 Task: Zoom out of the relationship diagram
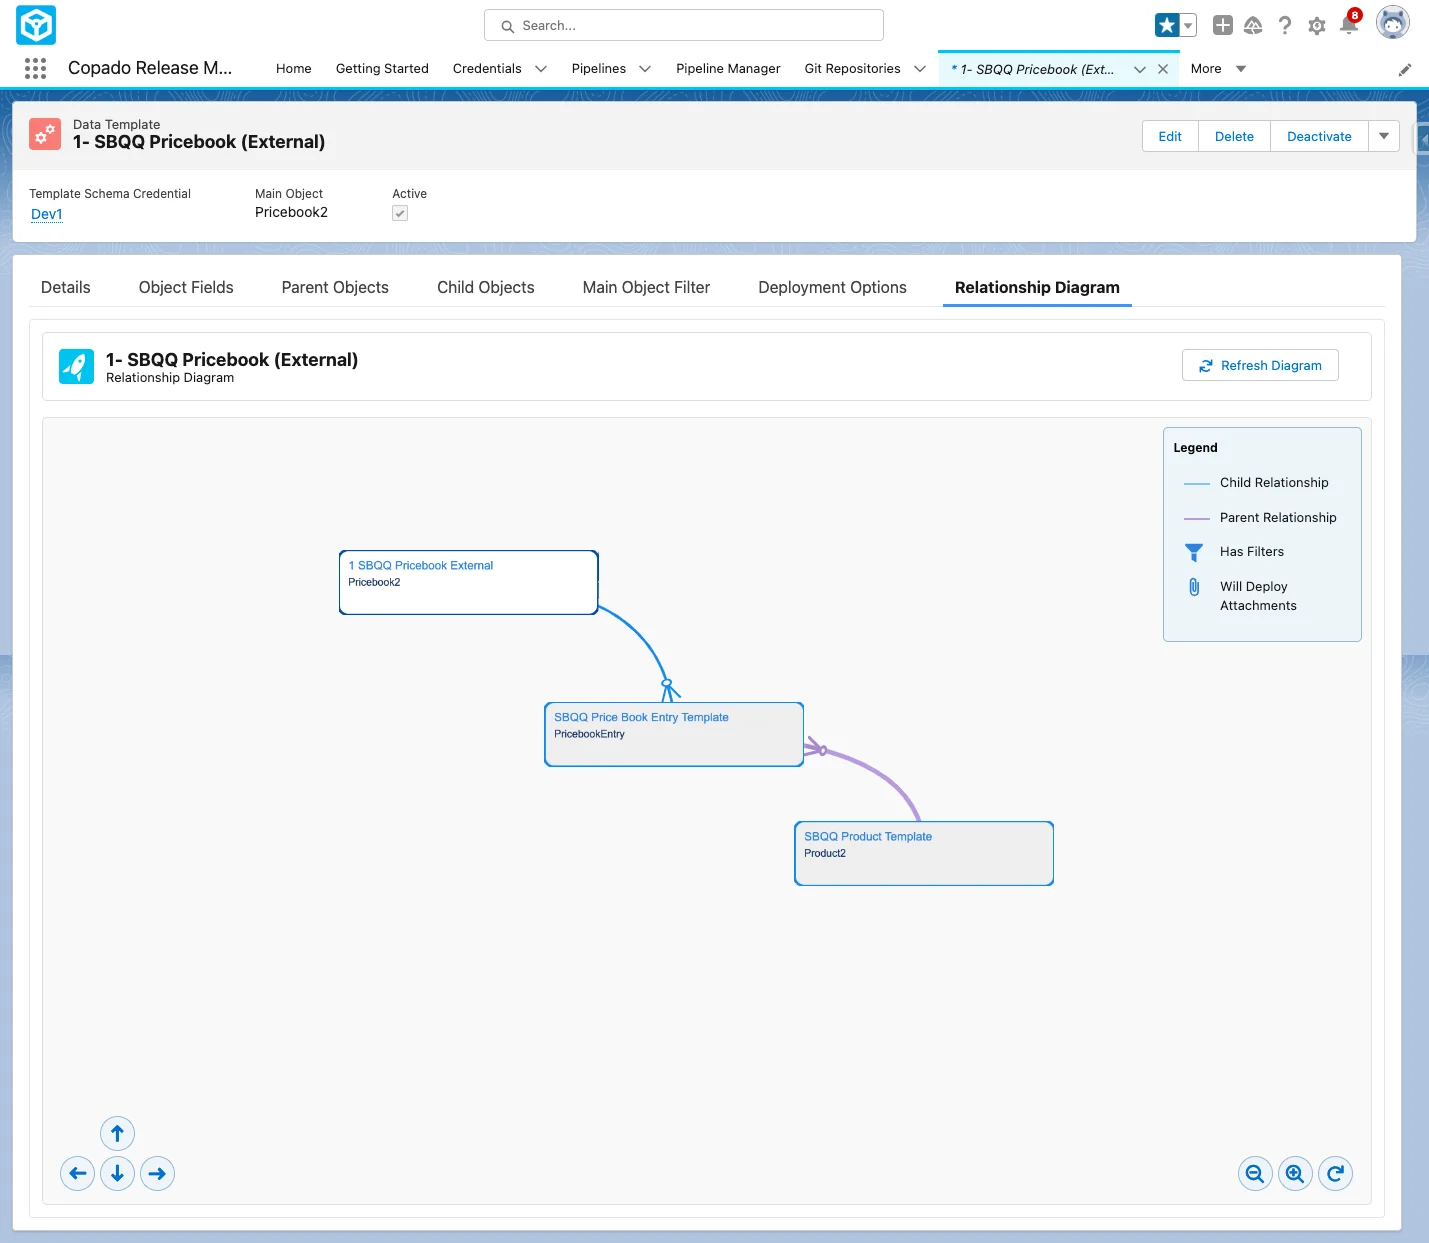(1255, 1173)
